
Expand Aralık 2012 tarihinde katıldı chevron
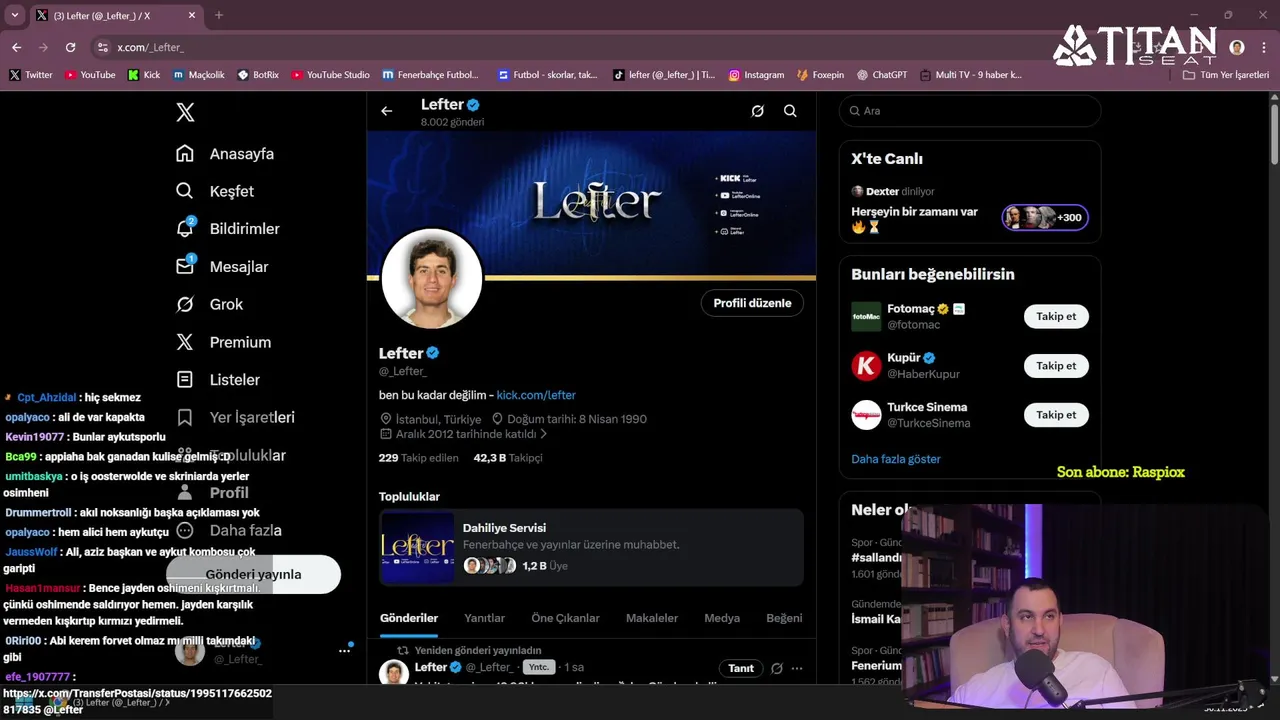tap(544, 434)
